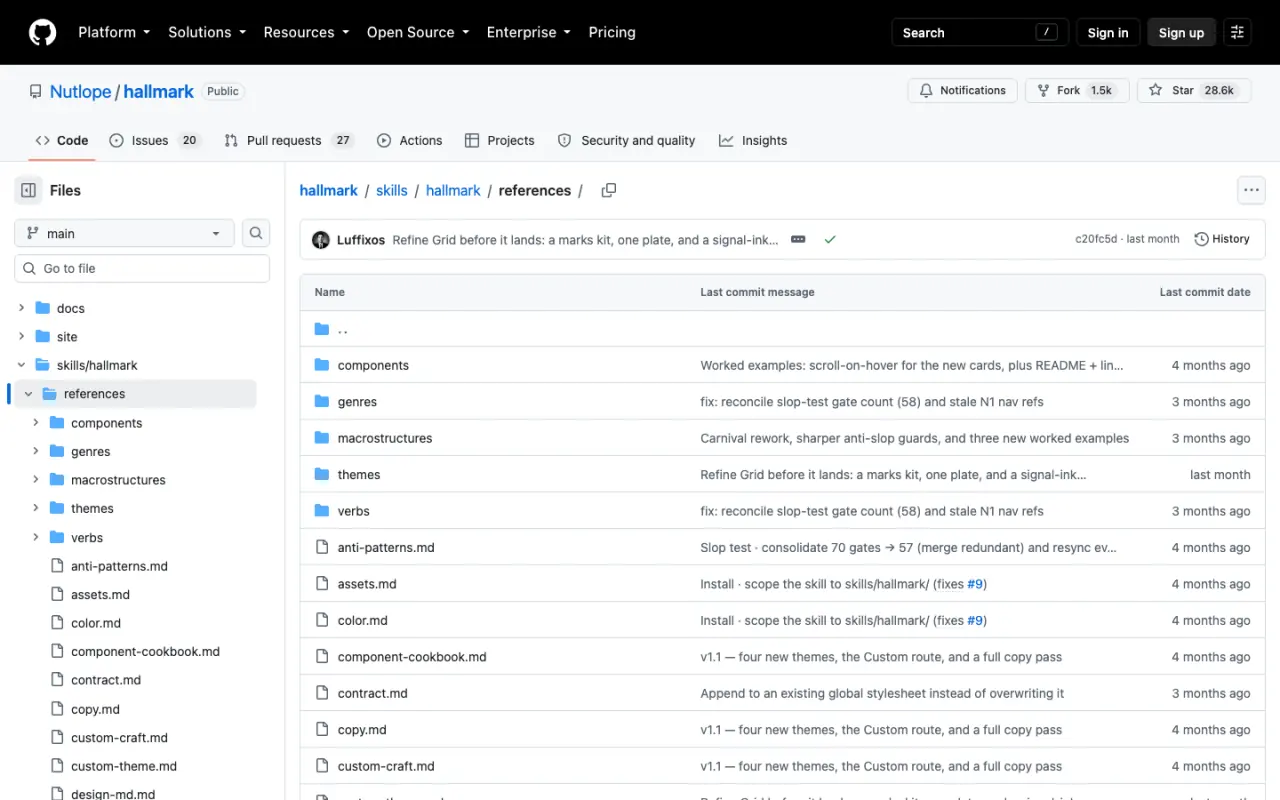Switch to the Issues tab
This screenshot has height=800, width=1280.
(x=155, y=140)
